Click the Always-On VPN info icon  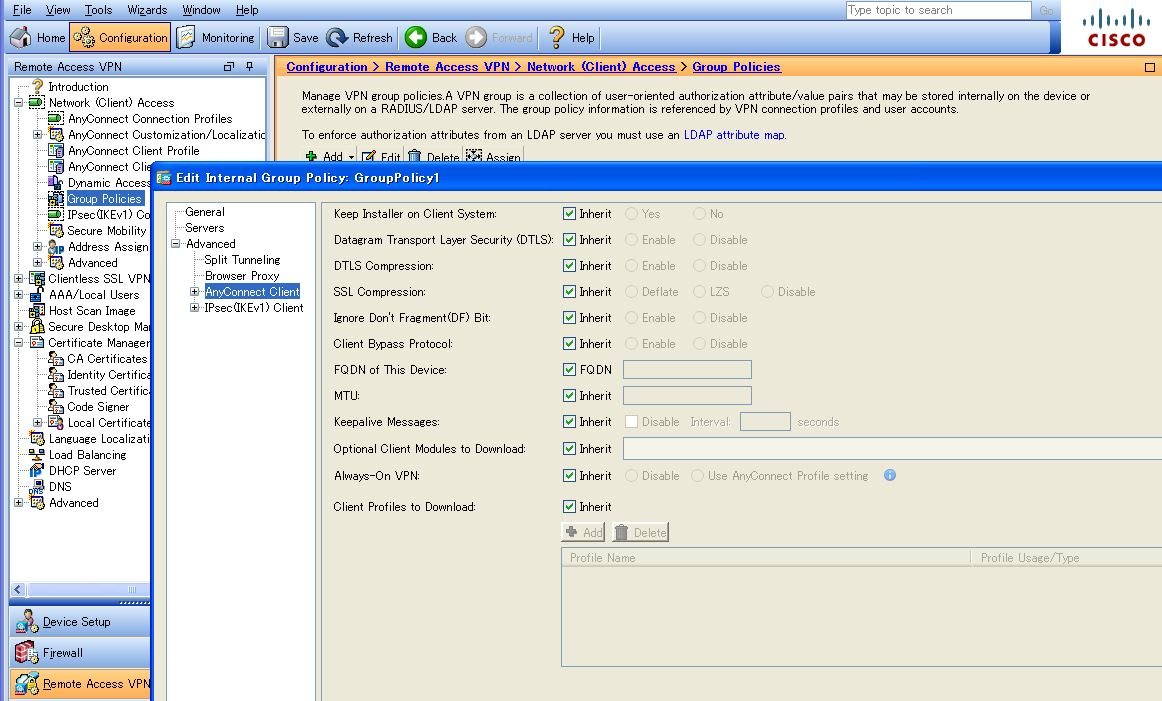[890, 475]
